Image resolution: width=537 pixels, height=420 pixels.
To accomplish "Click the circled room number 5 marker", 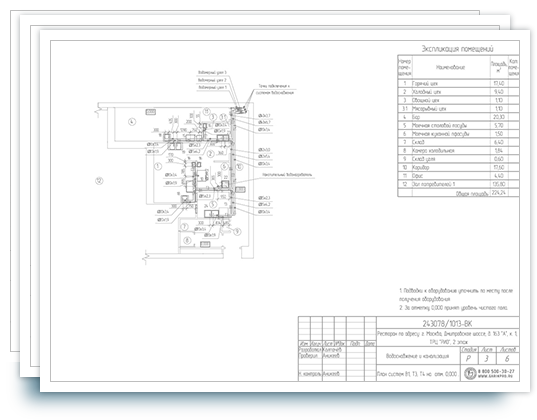I will click(x=213, y=205).
